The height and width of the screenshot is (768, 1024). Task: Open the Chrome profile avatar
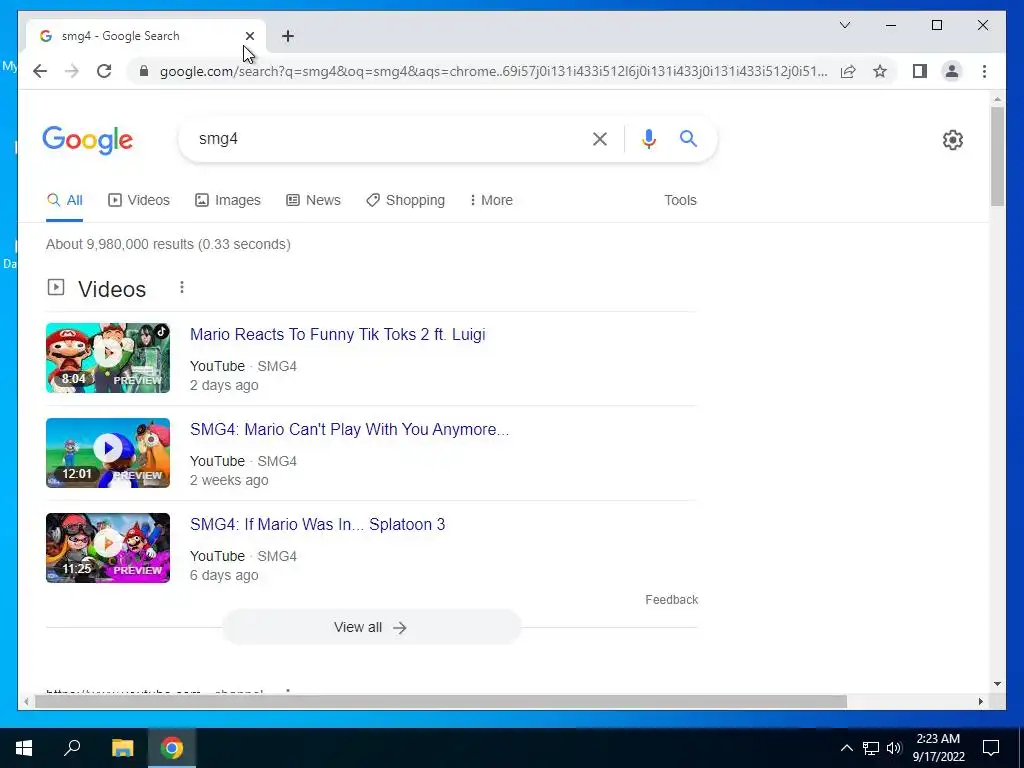[x=952, y=71]
